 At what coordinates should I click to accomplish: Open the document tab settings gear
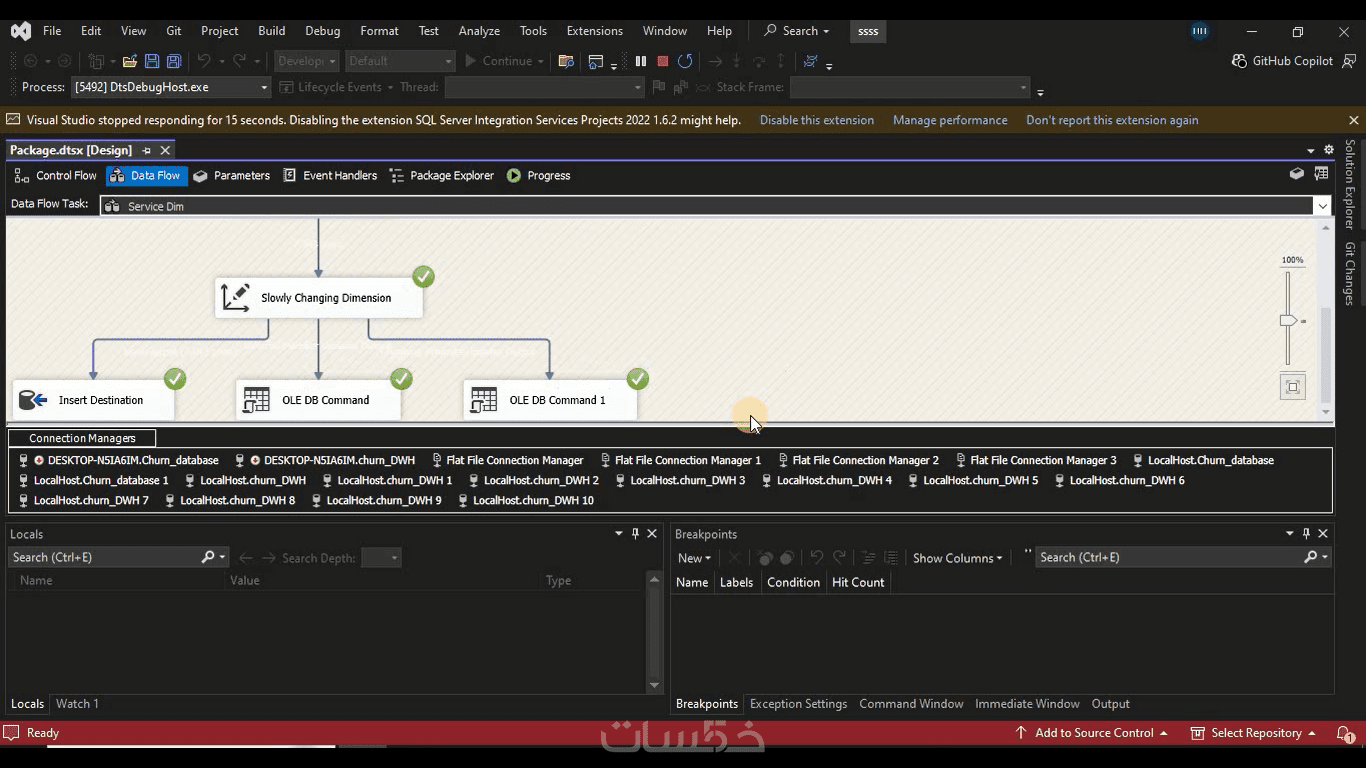point(1329,150)
